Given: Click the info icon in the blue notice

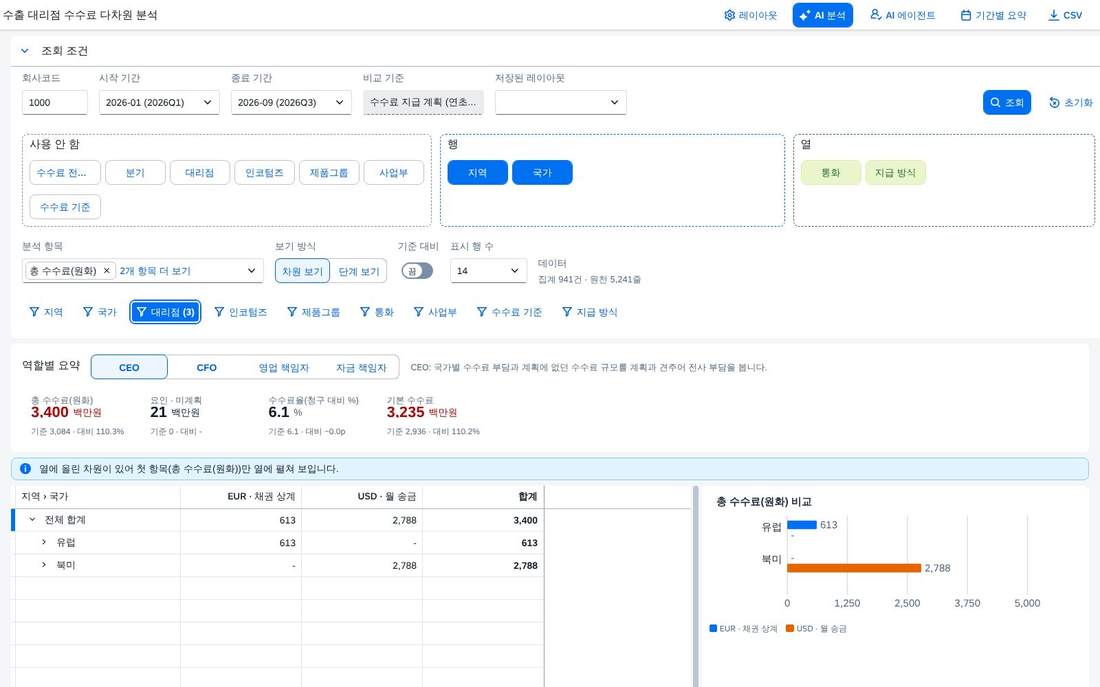Looking at the screenshot, I should [25, 469].
